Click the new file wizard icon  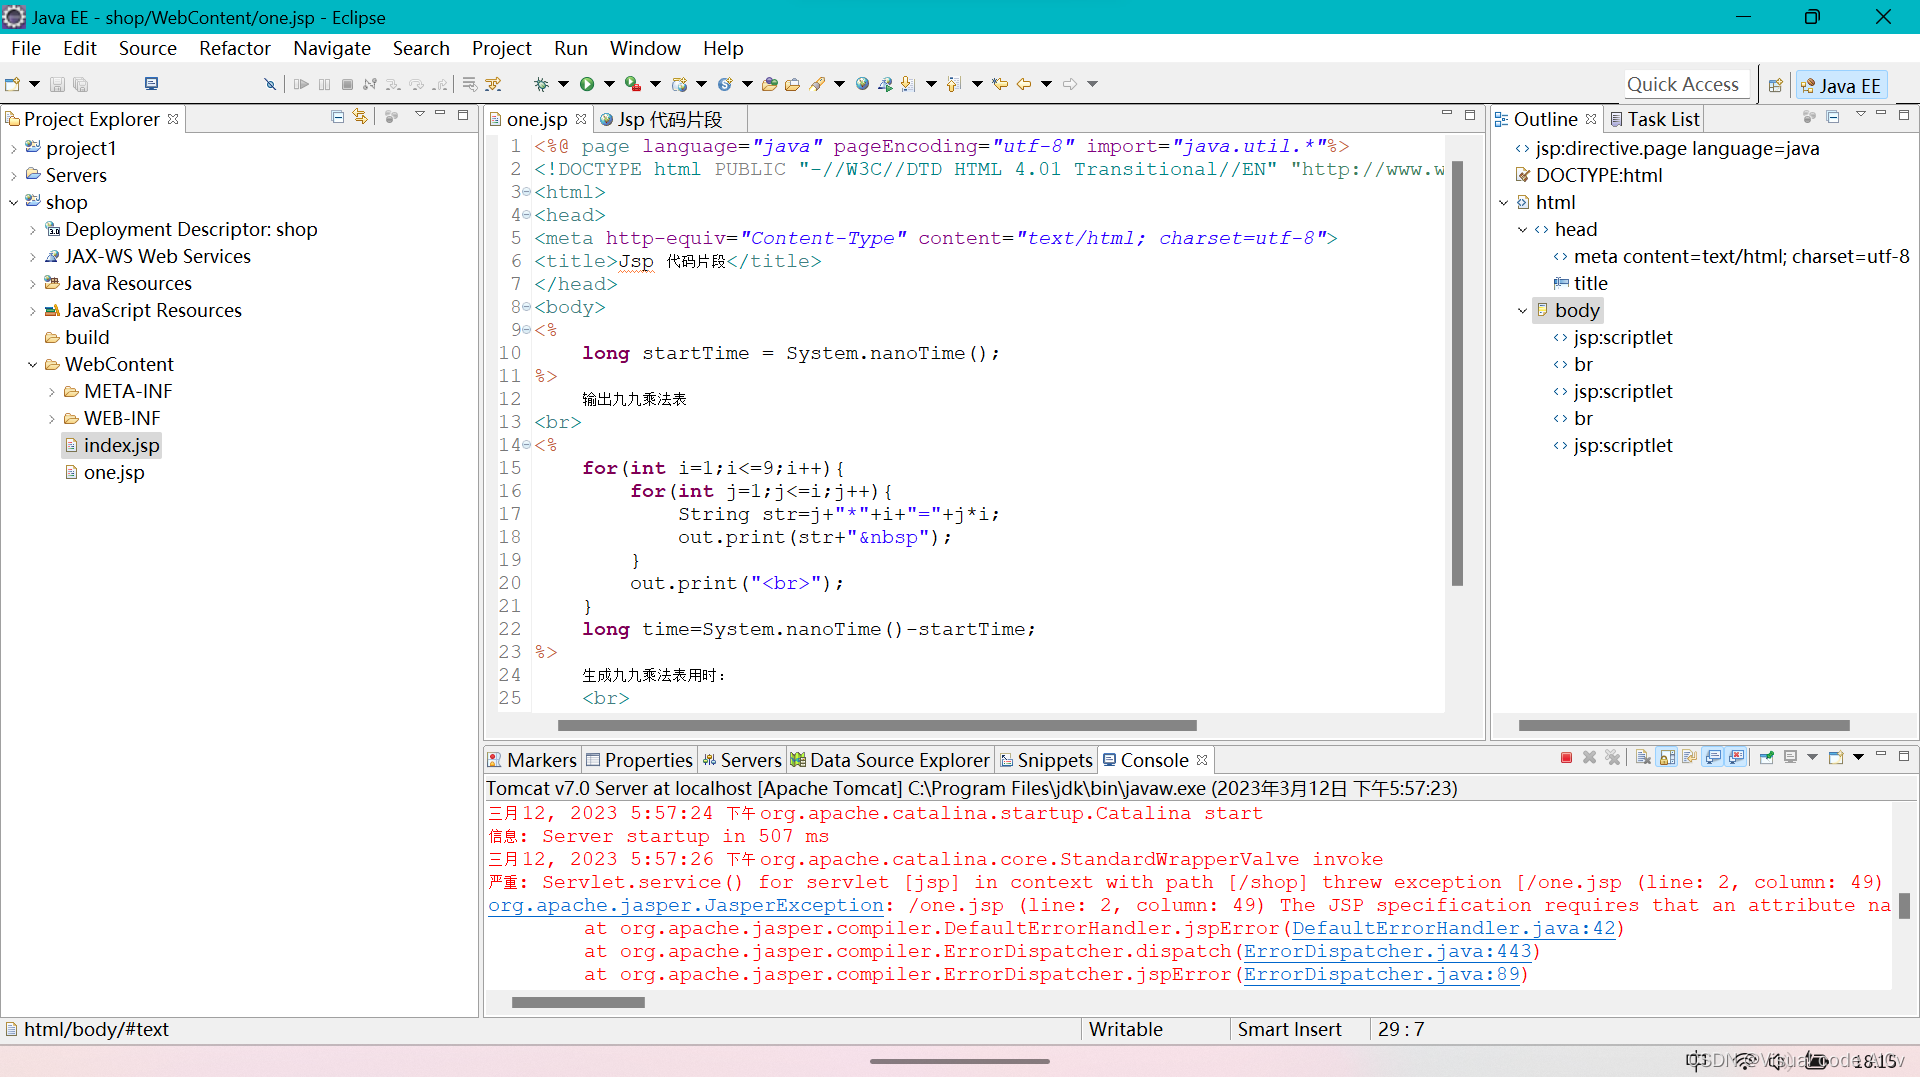click(x=13, y=84)
